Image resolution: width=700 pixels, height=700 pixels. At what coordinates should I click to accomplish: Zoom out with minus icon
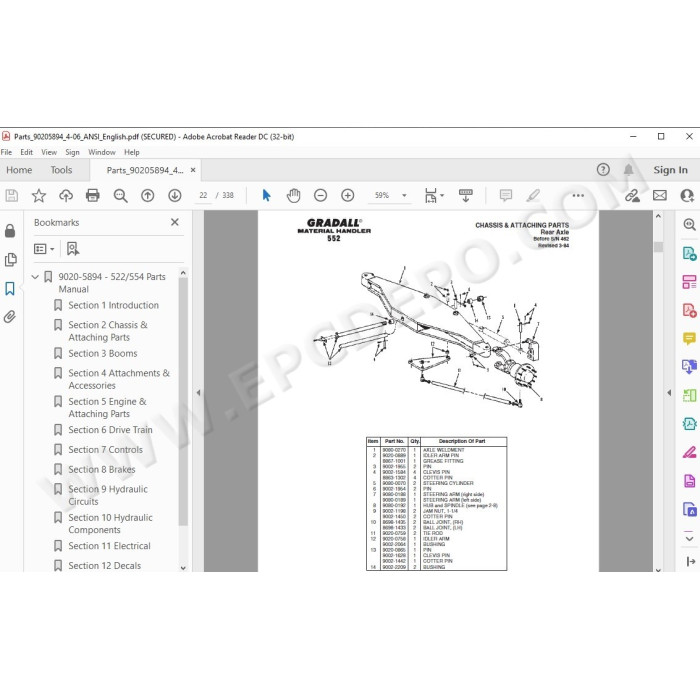(321, 196)
